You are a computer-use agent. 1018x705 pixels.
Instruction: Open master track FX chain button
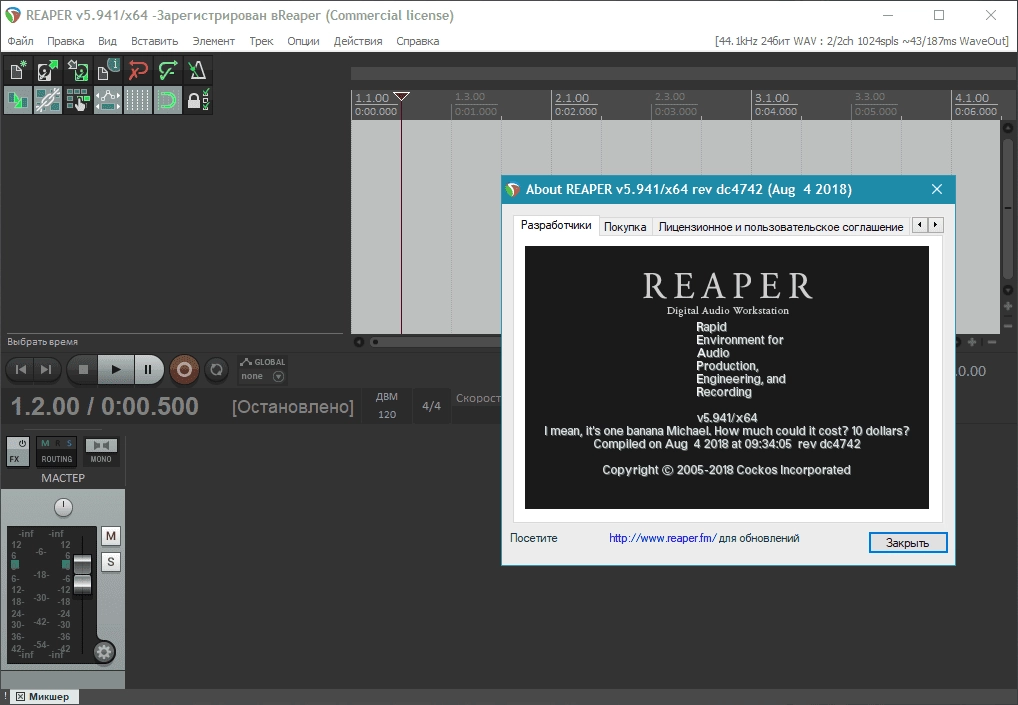[14, 459]
